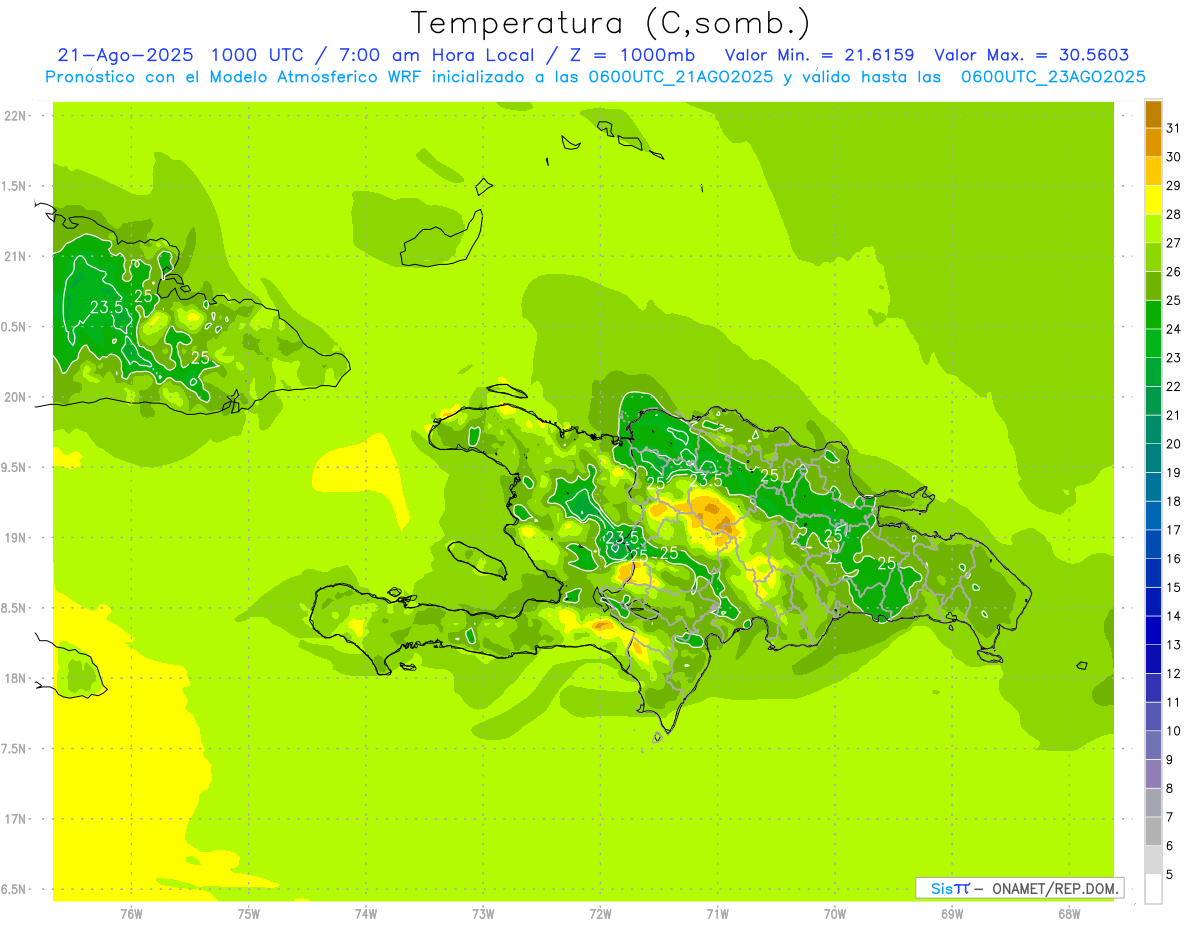
Task: Click the title 'Temperatura (C,somb.)'
Action: (611, 23)
